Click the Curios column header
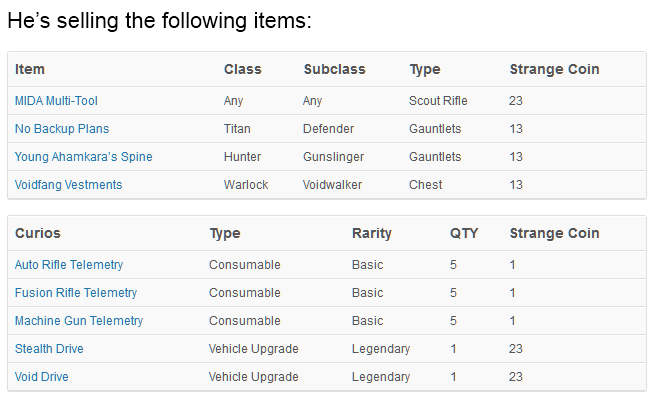 click(x=38, y=233)
